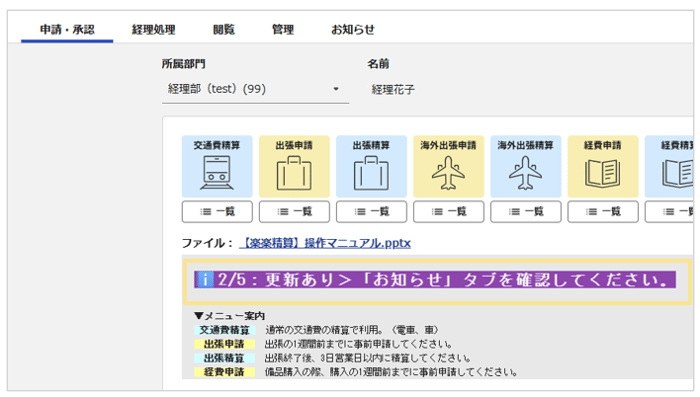Show the 一覧 list under 海外出張精算
The height and width of the screenshot is (397, 700).
click(526, 212)
